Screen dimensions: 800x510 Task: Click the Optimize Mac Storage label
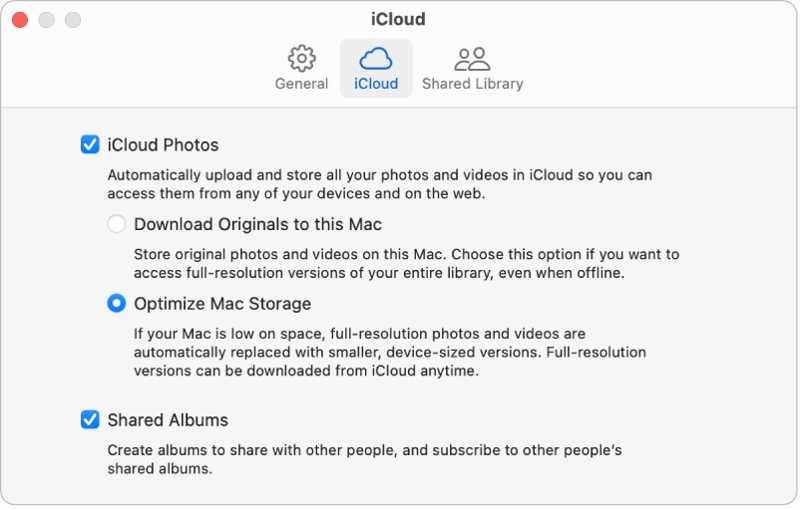pos(223,304)
